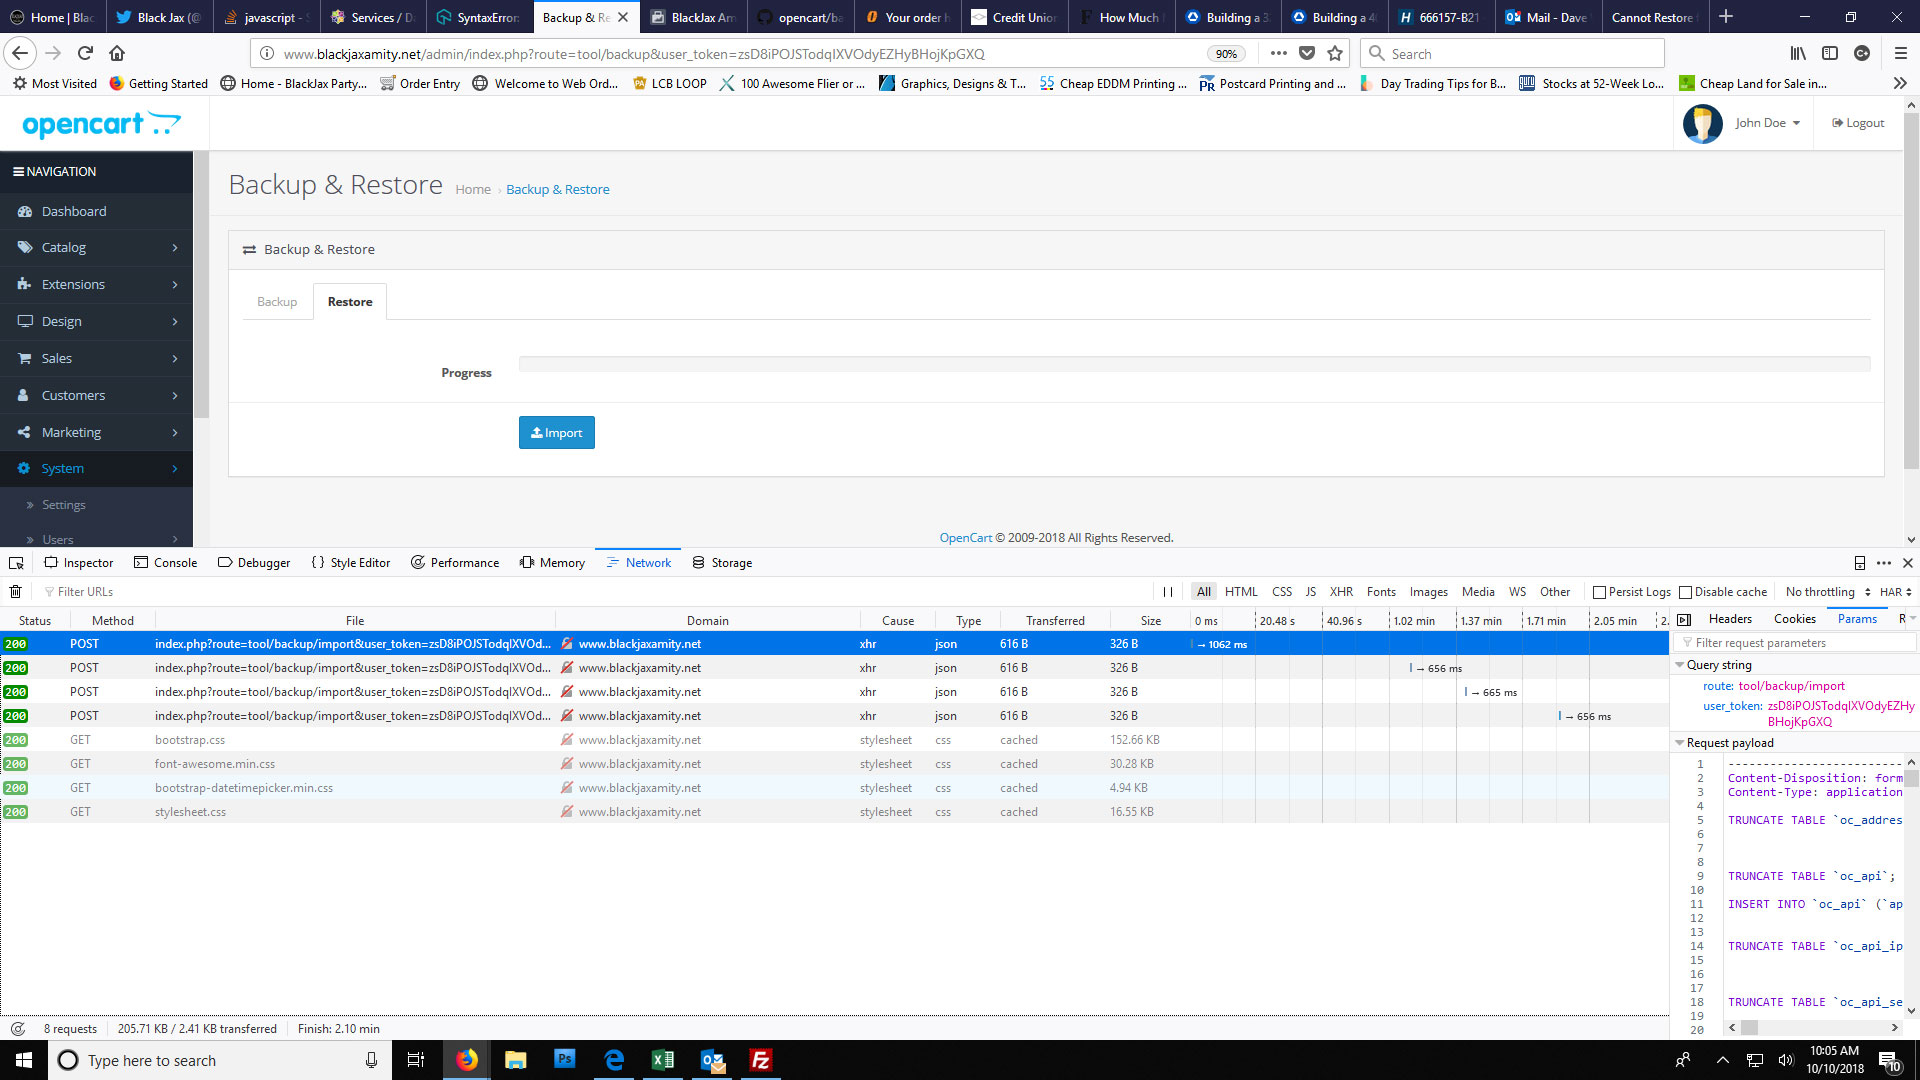
Task: Collapse the Query string section
Action: [x=1680, y=665]
